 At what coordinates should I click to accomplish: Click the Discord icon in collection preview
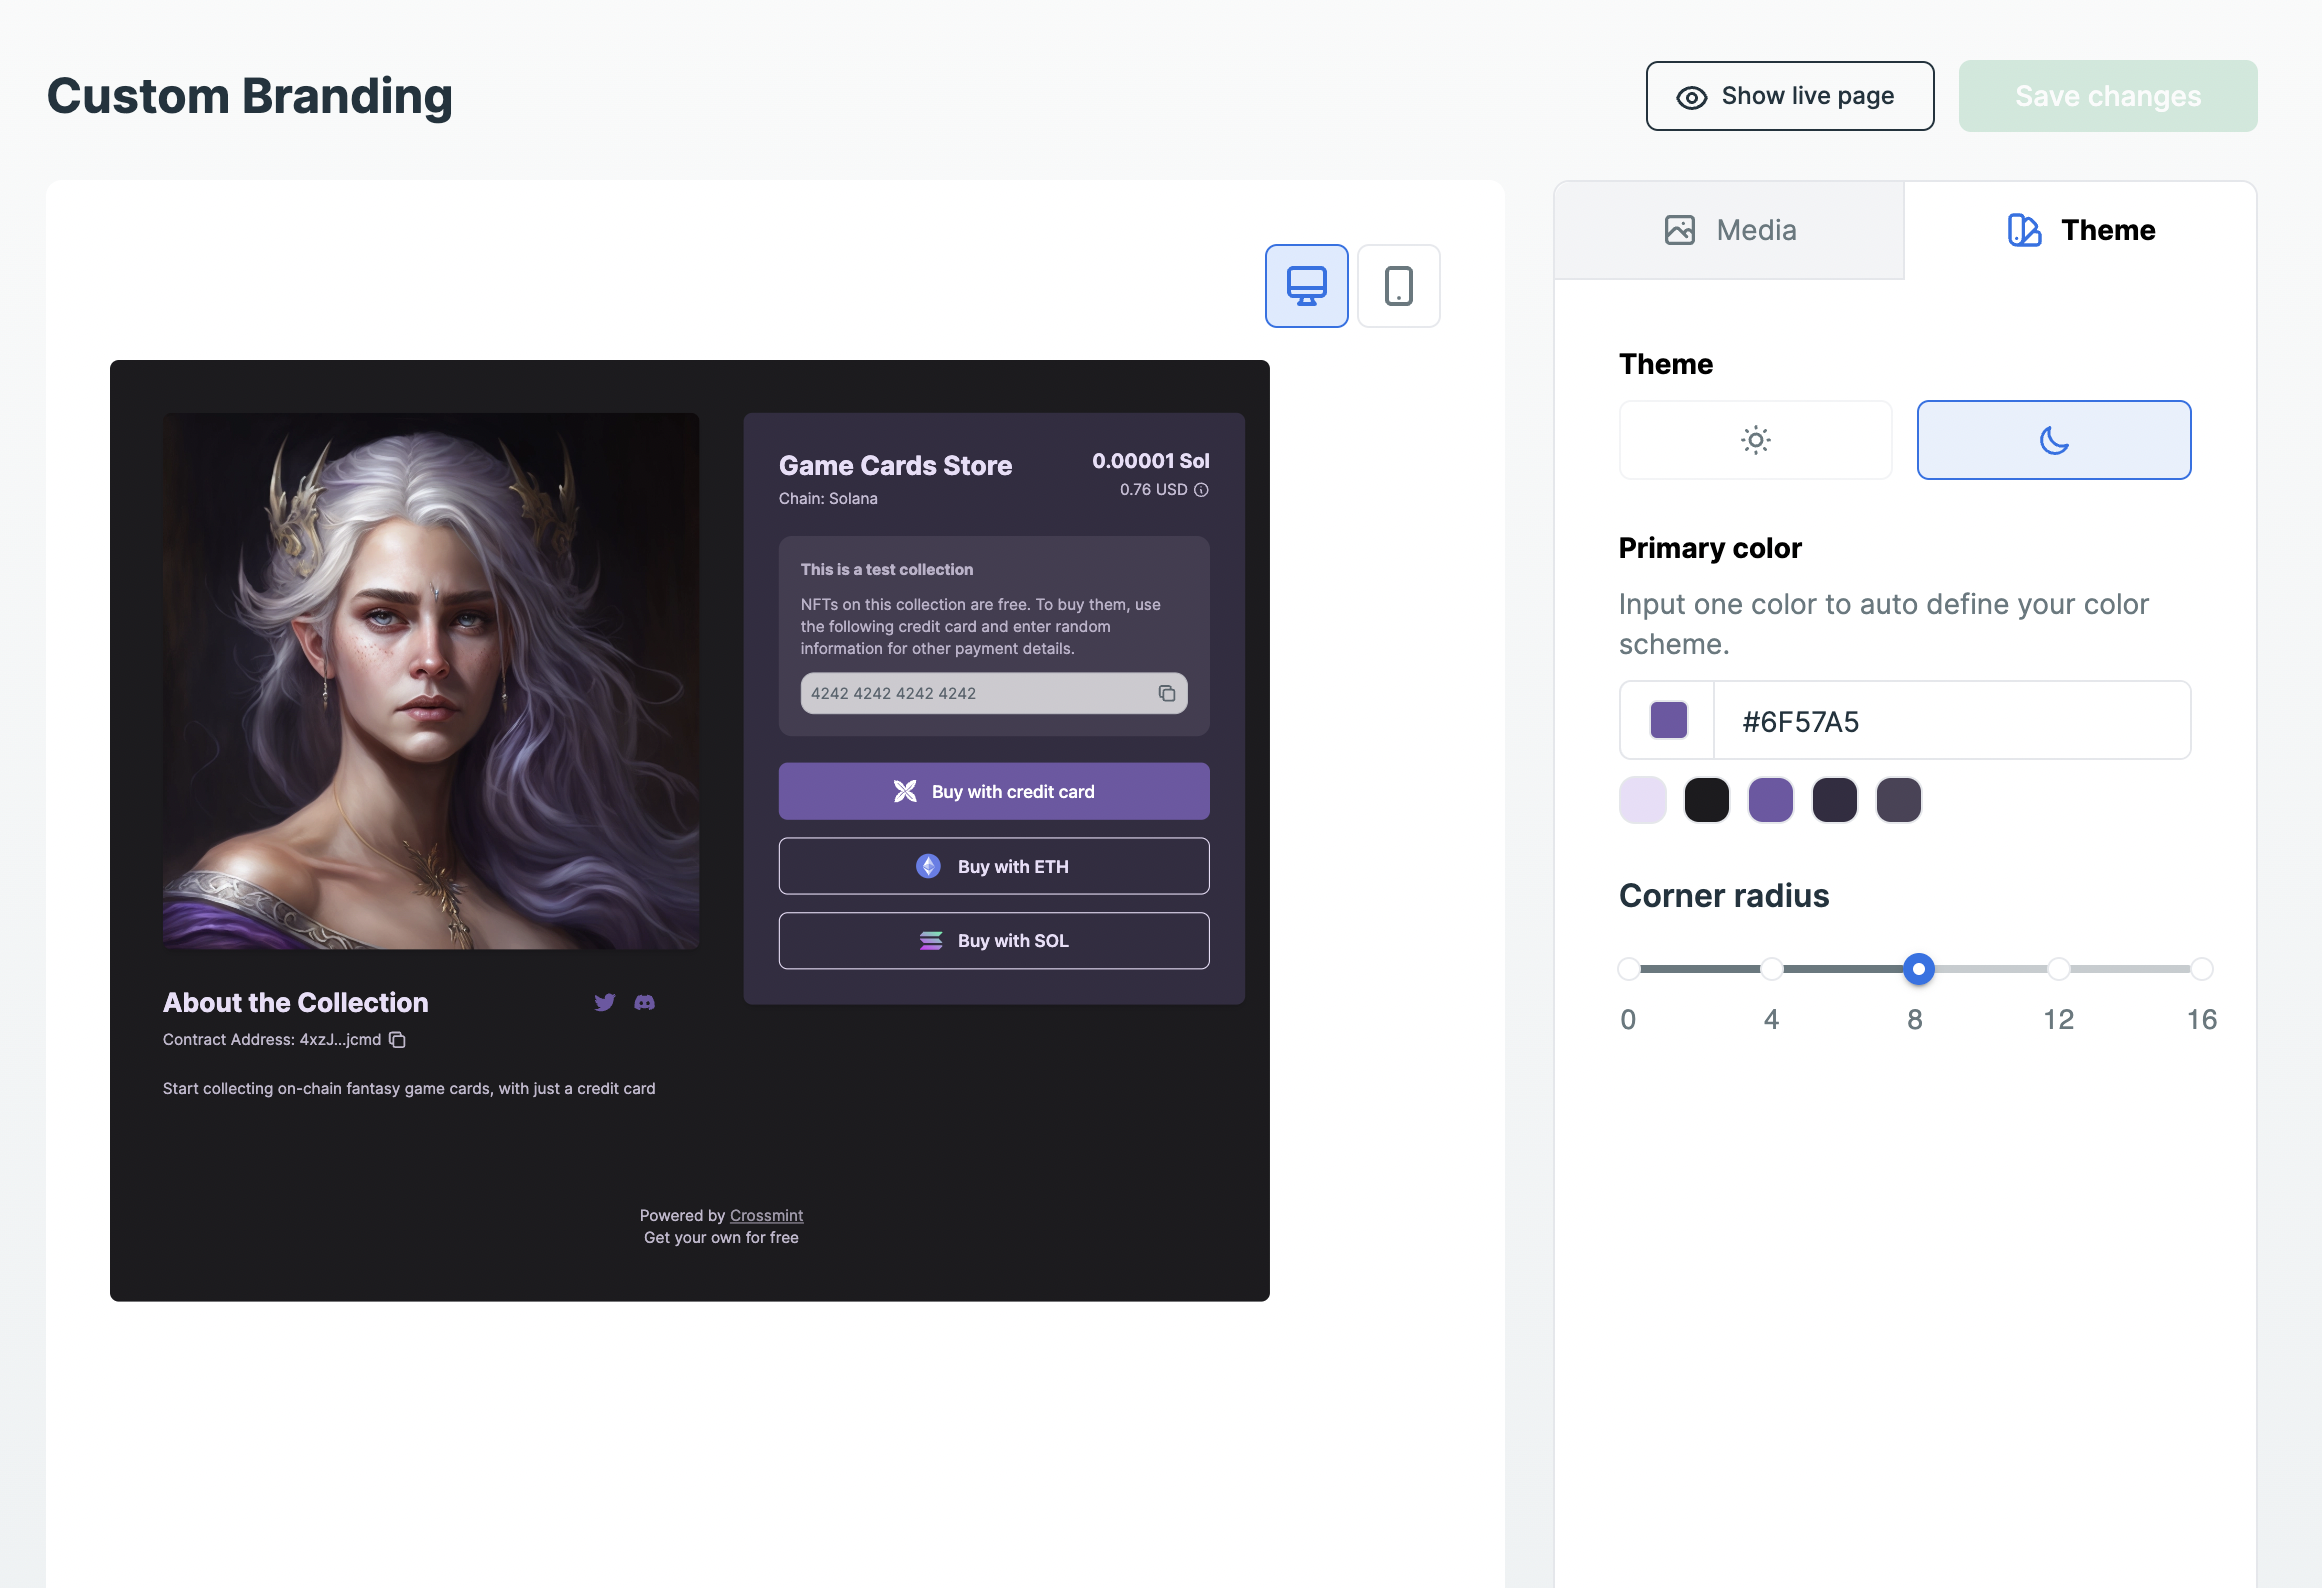click(x=645, y=1002)
